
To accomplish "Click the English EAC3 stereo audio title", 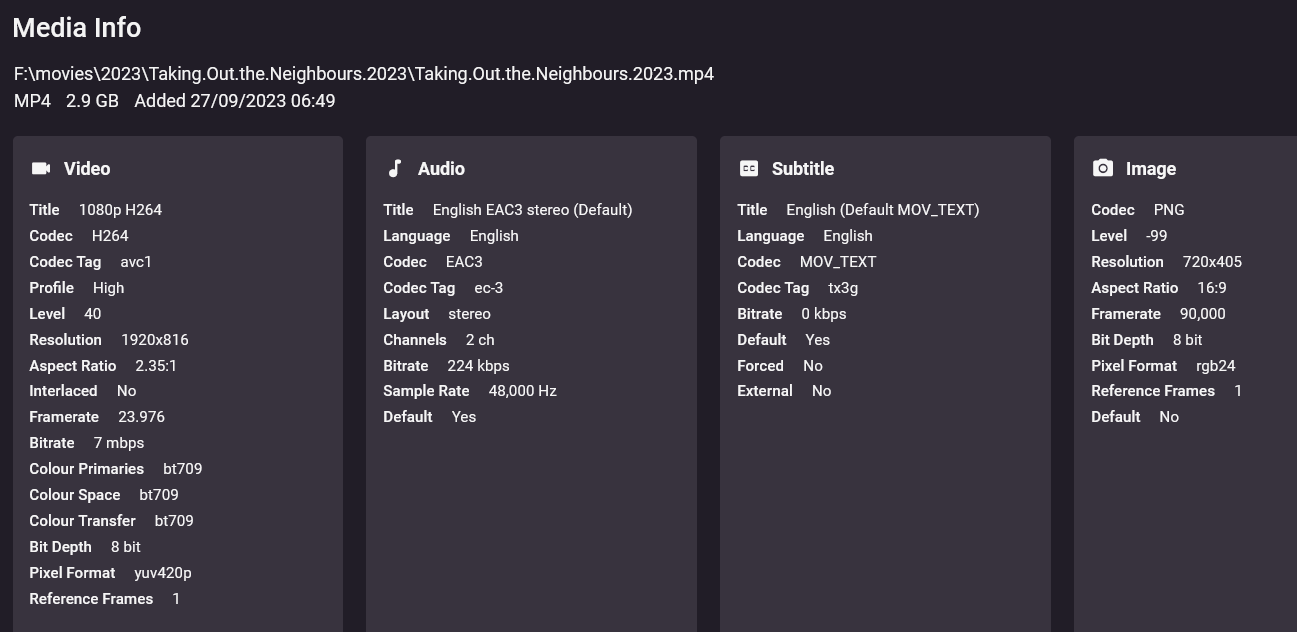I will [x=532, y=210].
